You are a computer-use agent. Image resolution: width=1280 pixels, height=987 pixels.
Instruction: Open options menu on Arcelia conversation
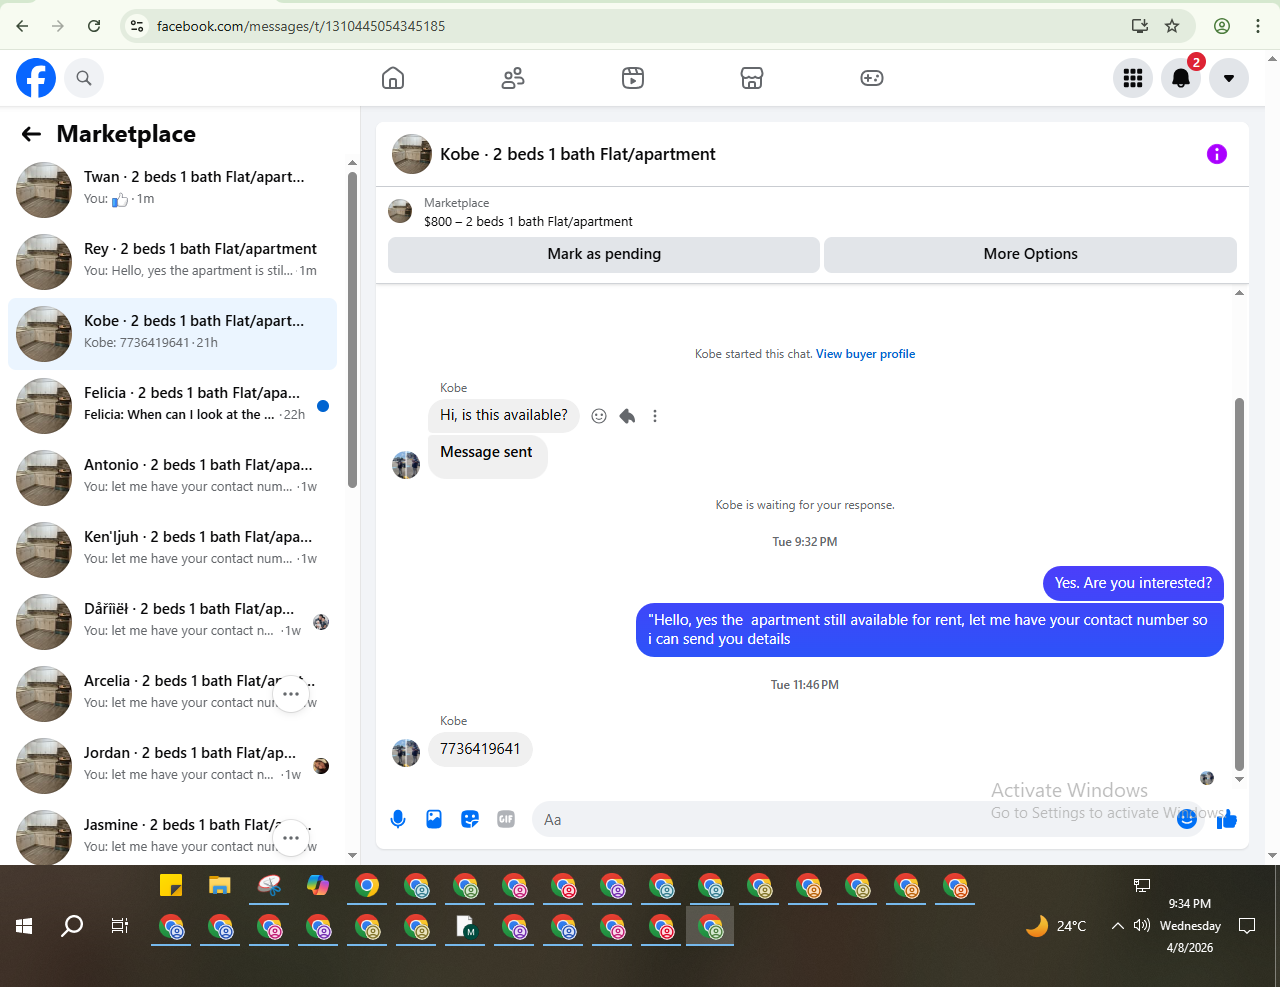click(291, 694)
